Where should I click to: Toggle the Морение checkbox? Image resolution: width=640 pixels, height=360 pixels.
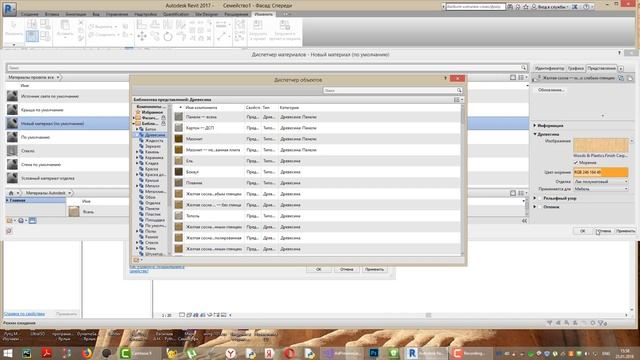tap(576, 162)
